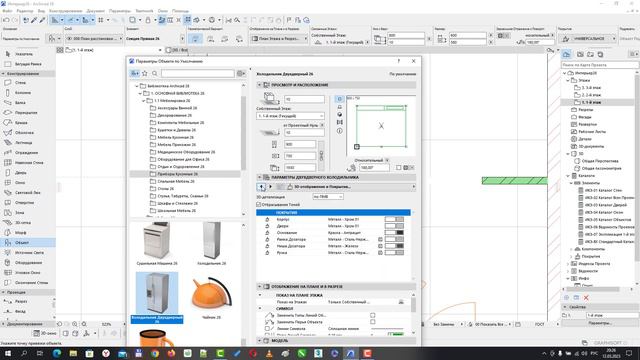The height and width of the screenshot is (360, 640).
Task: Select 'Мебель Кухонная 26' folder in tree
Action: coord(176,137)
